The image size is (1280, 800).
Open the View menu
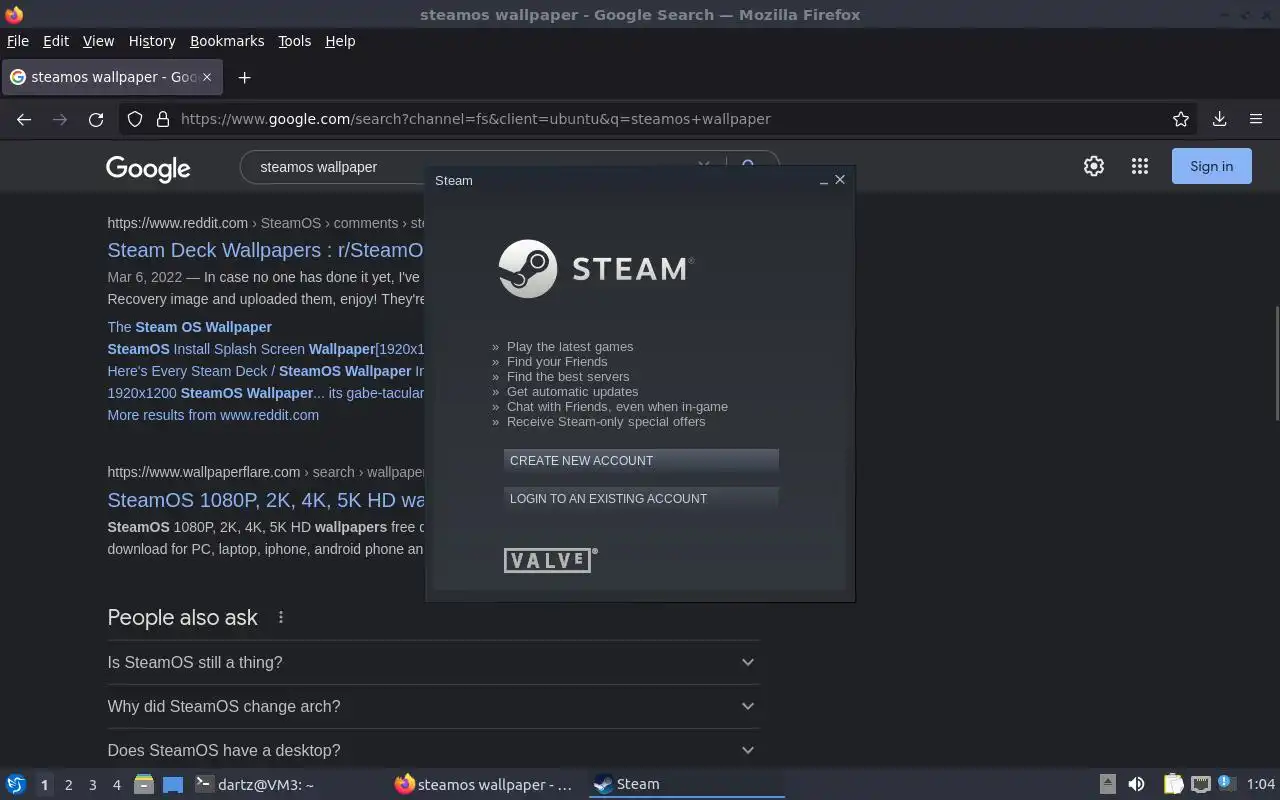click(x=98, y=41)
